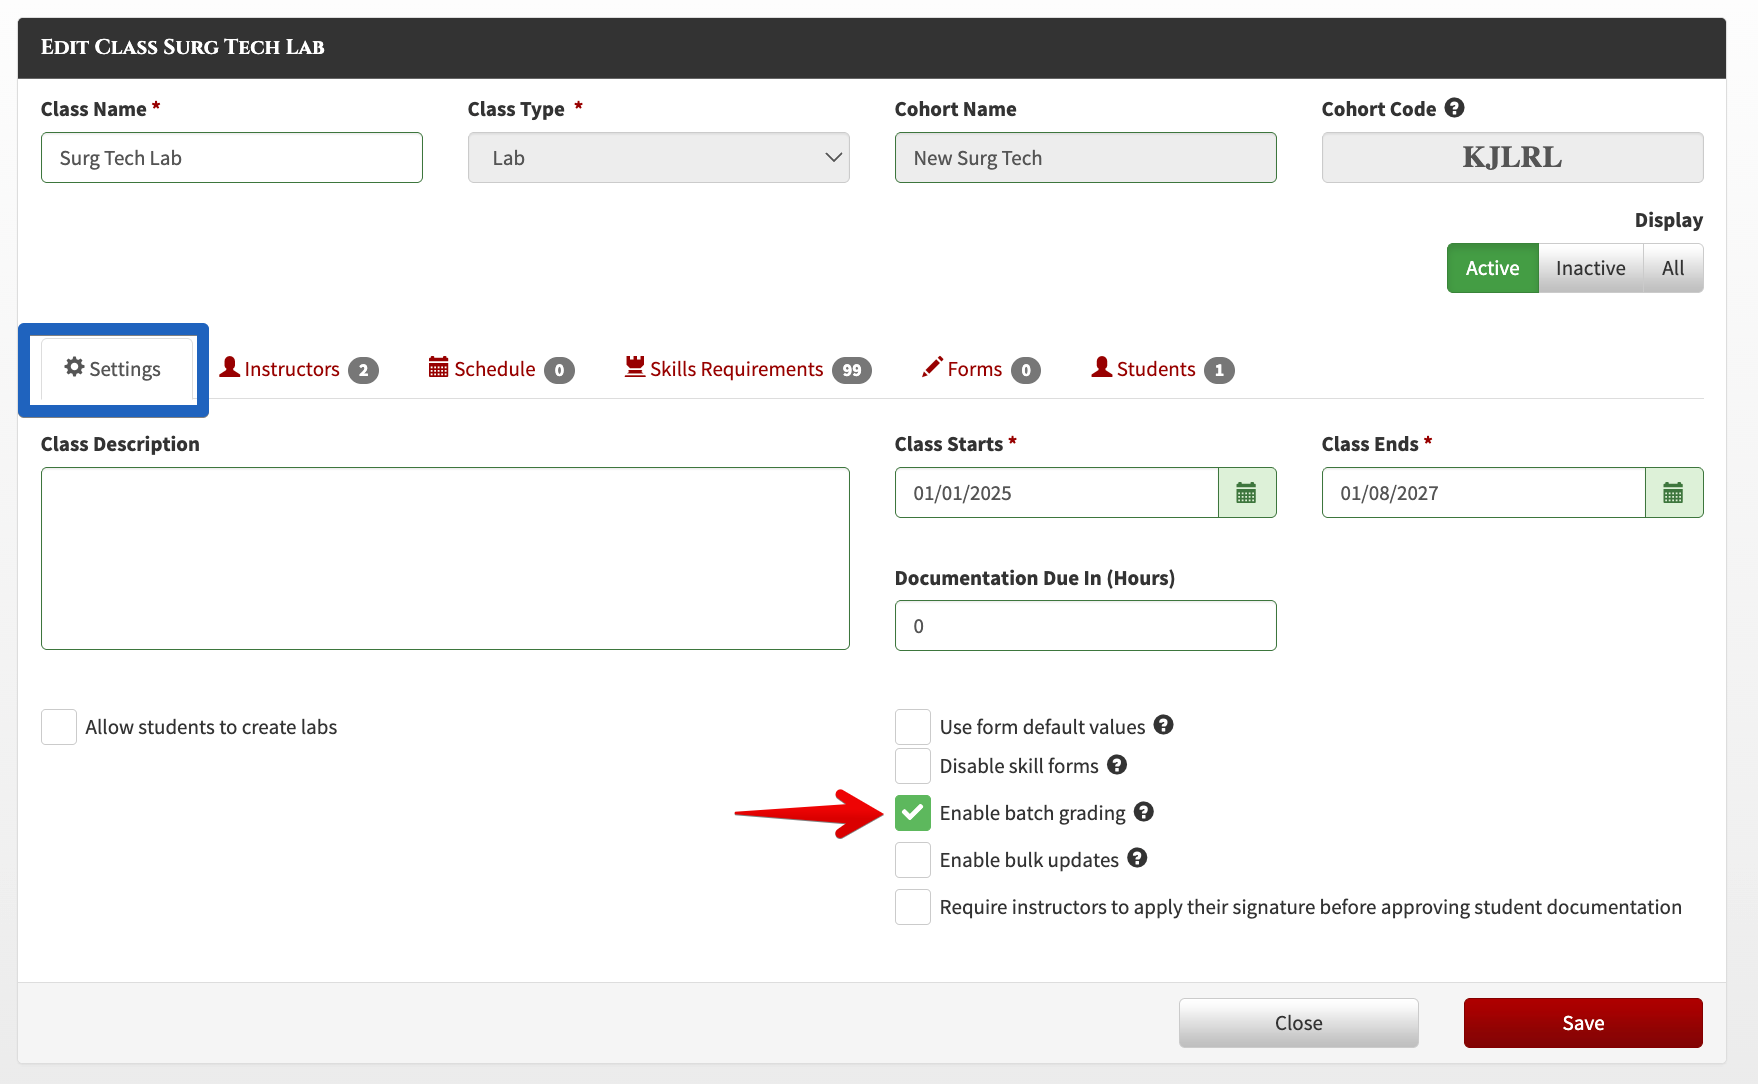
Task: Open the Class Ends calendar picker
Action: coord(1674,493)
